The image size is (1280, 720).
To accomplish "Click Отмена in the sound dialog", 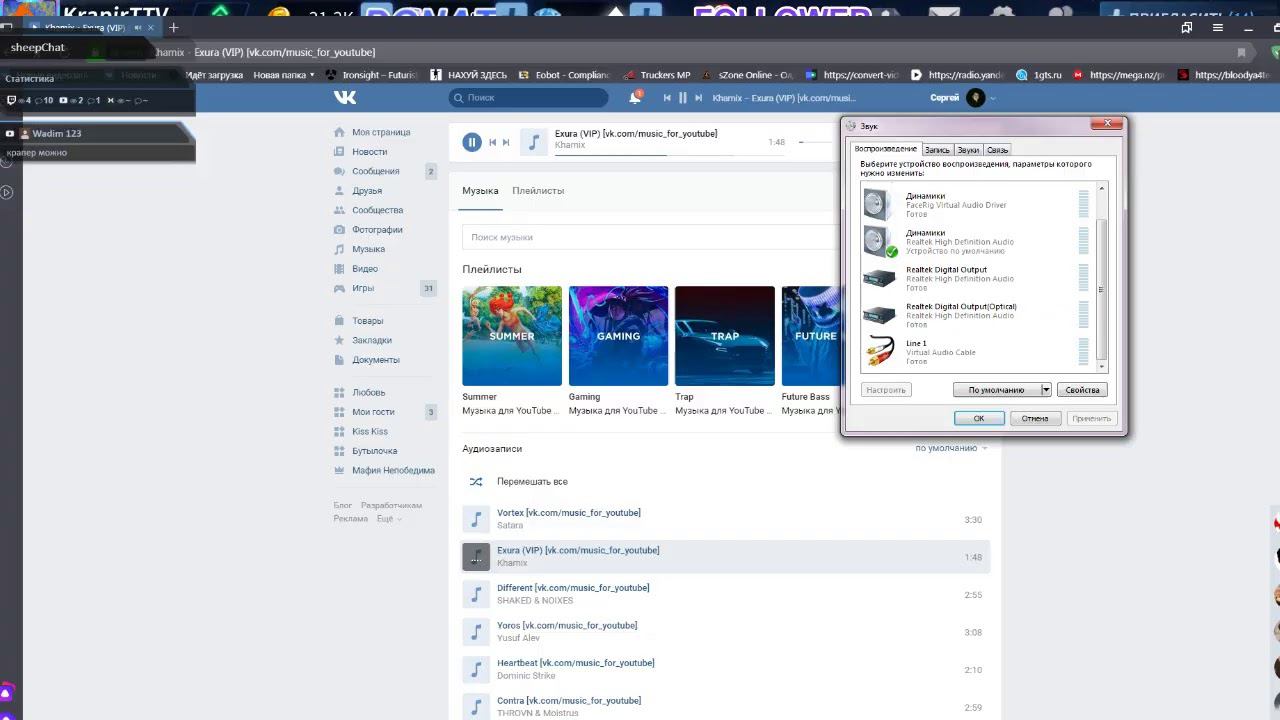I will (1035, 418).
